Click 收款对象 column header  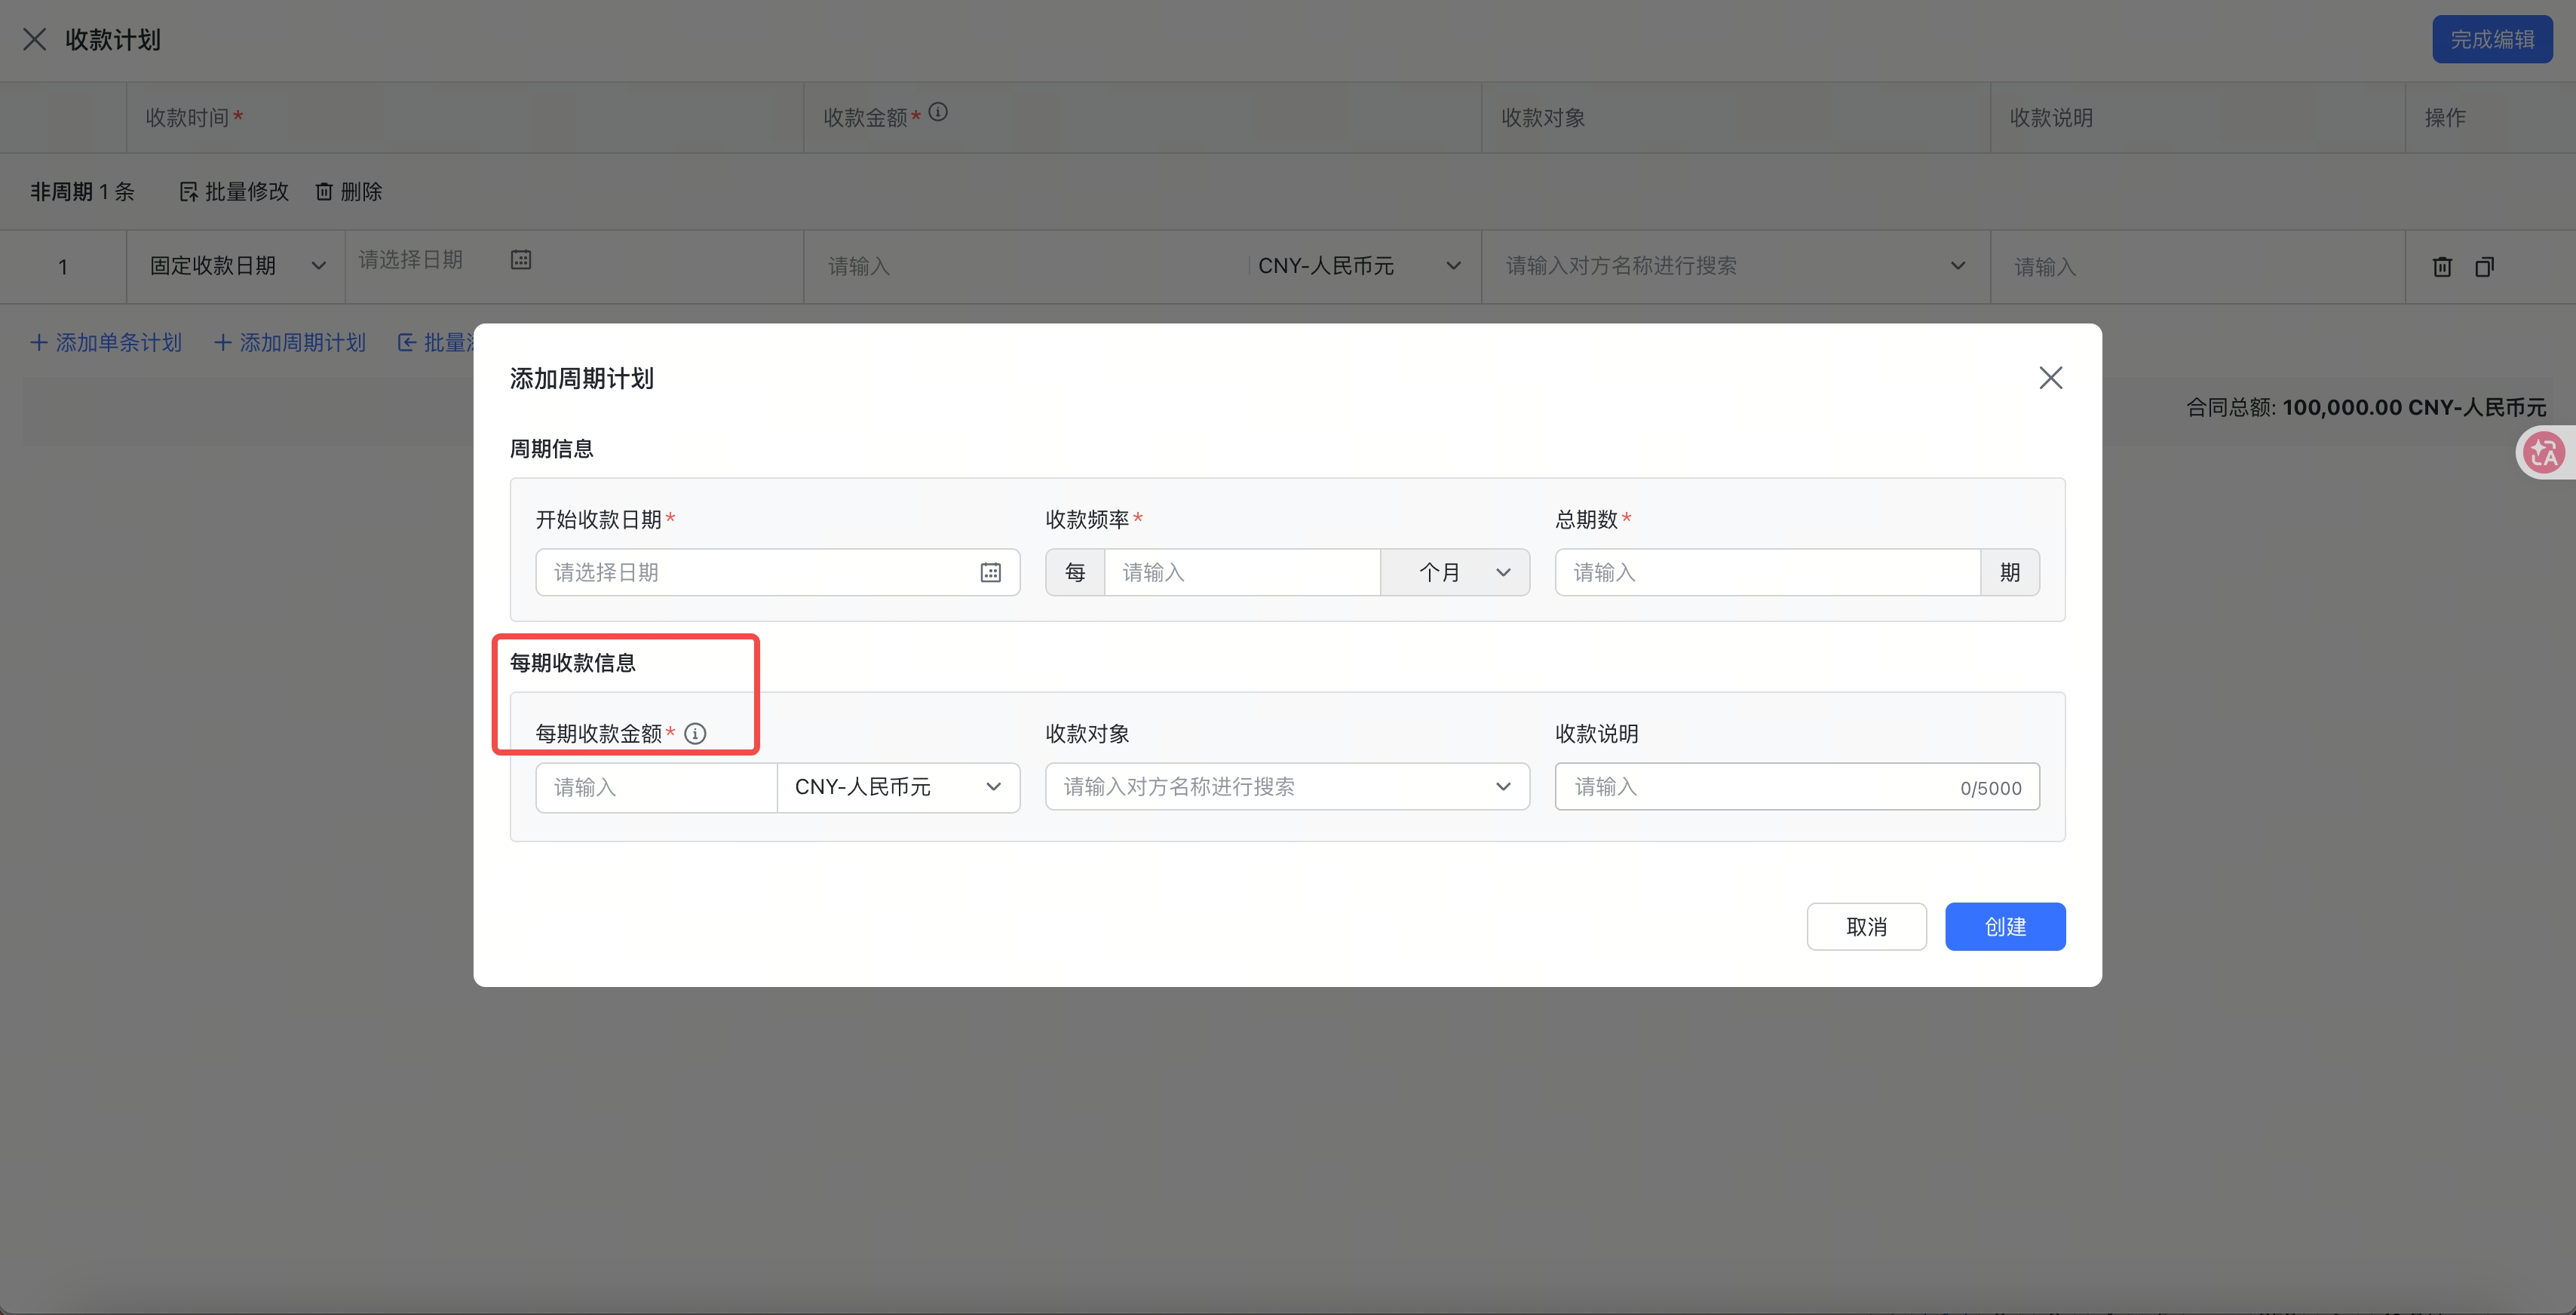(x=1543, y=118)
